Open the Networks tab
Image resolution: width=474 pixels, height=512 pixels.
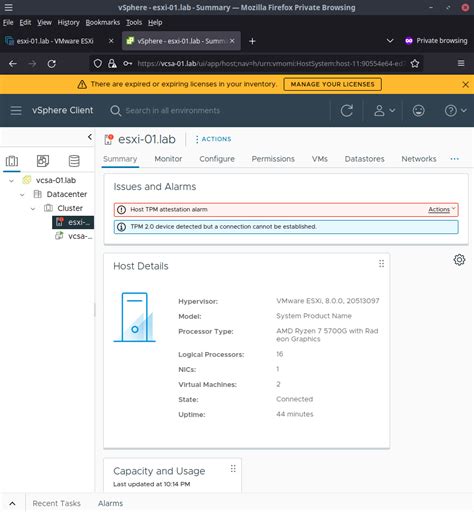pos(419,159)
